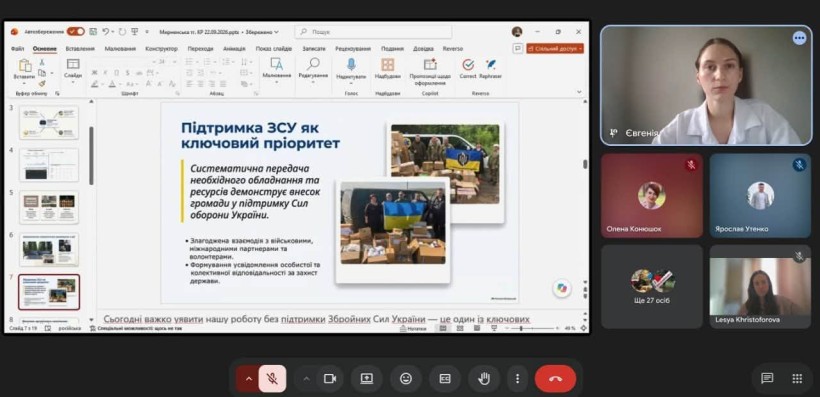Viewport: 820px width, 397px height.
Task: Select slide 3 thumbnail
Action: pos(49,122)
